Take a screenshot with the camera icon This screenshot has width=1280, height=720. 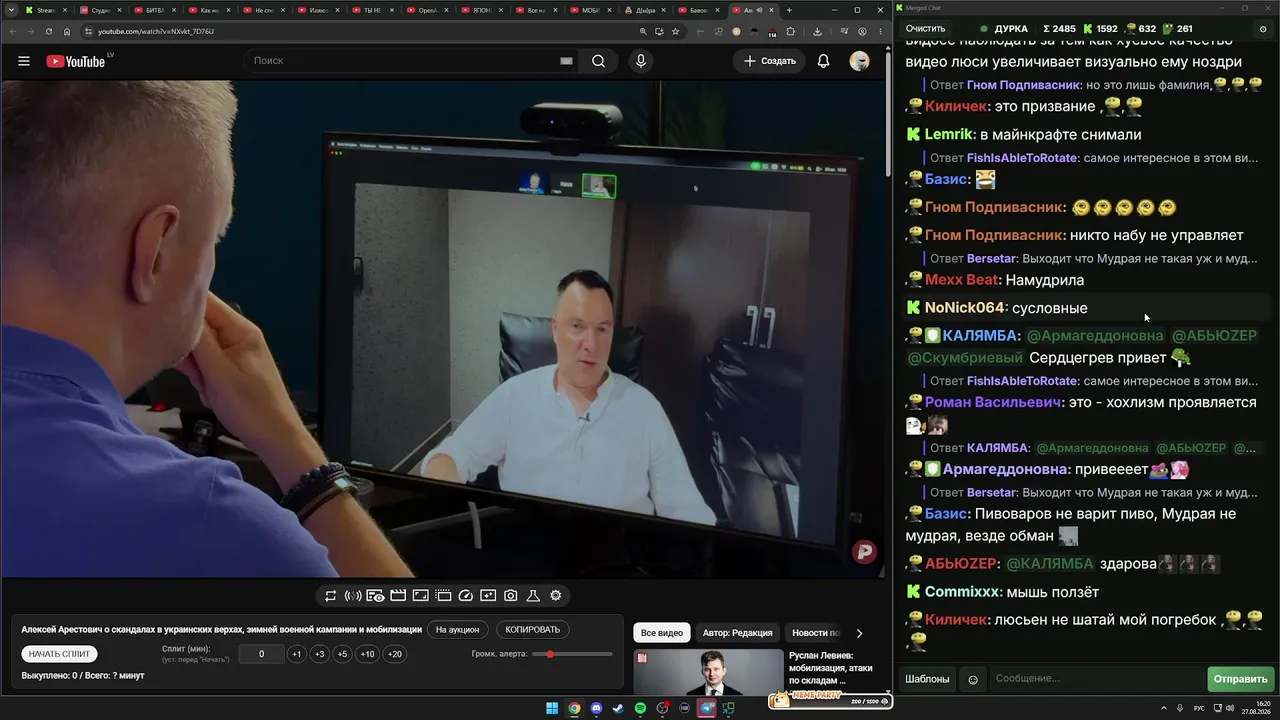(x=511, y=595)
